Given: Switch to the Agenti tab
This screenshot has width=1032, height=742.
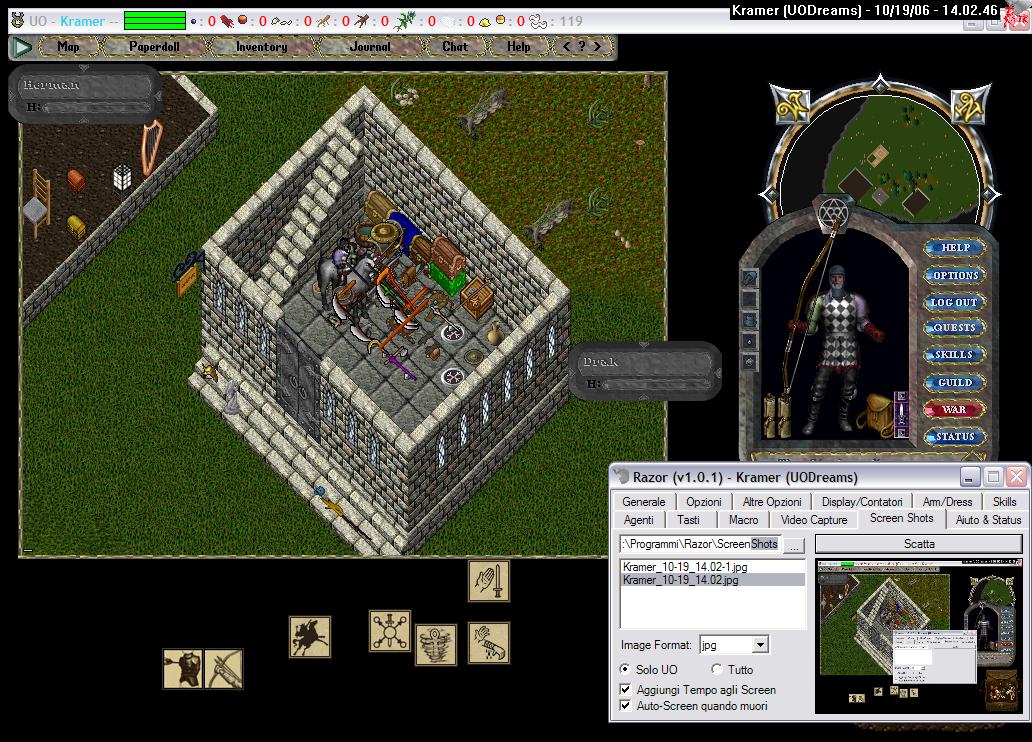Looking at the screenshot, I should click(x=638, y=519).
